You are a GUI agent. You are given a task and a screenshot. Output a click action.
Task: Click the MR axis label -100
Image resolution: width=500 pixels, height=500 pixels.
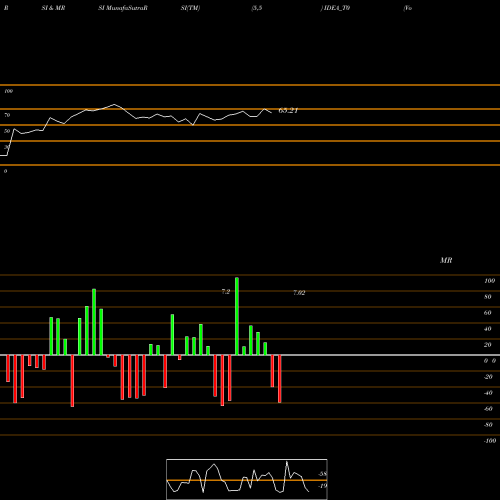coord(490,441)
